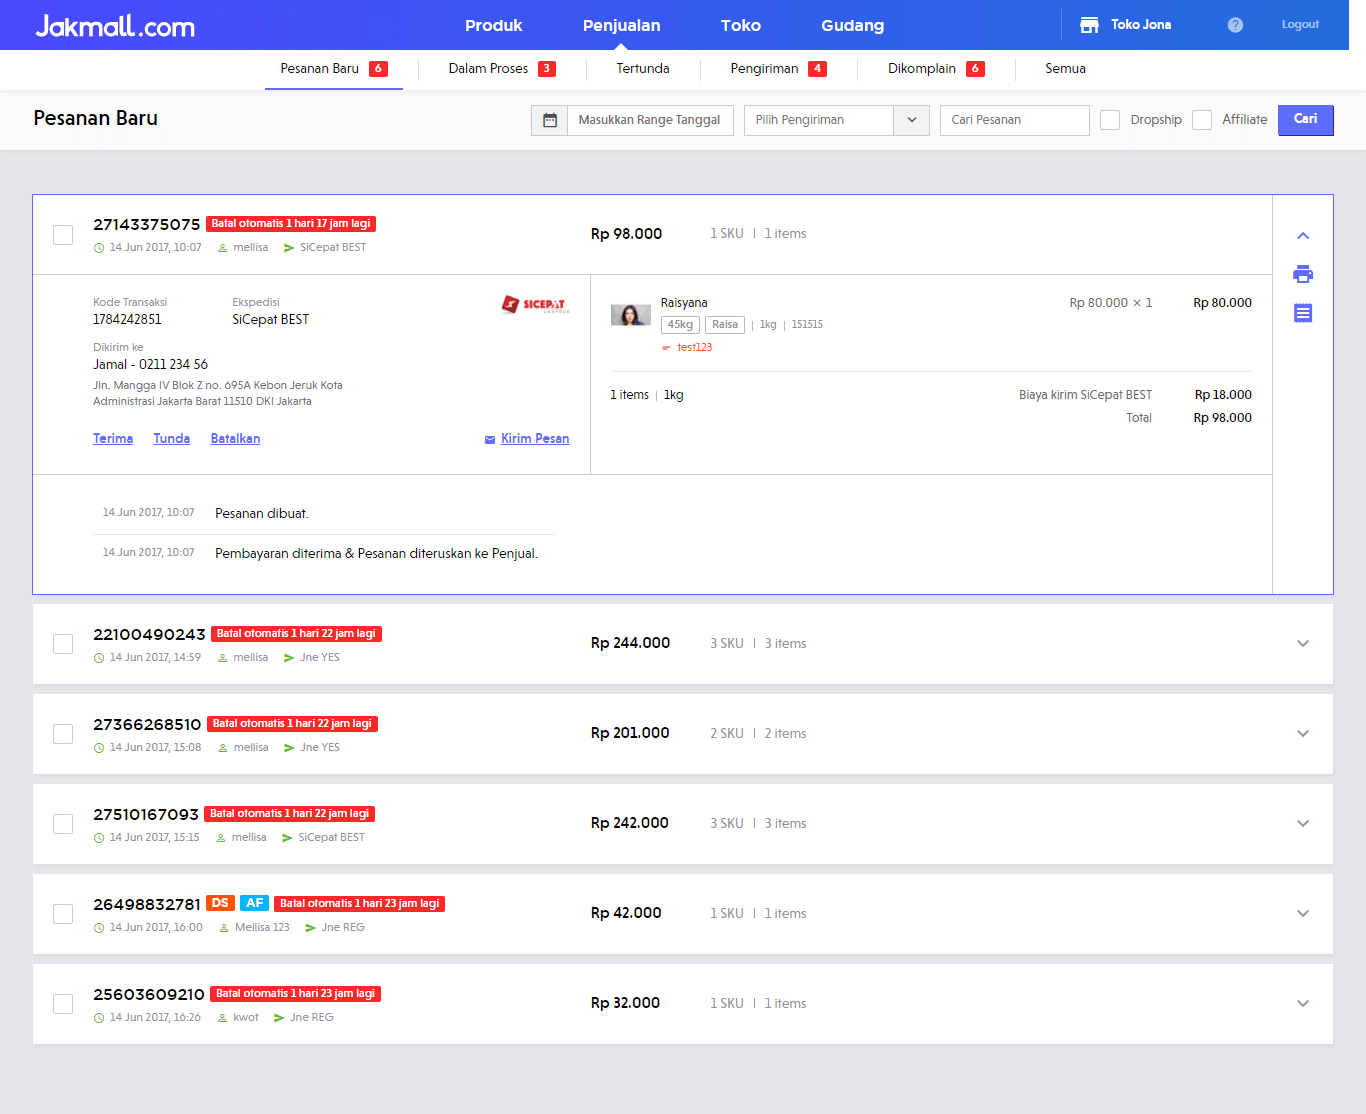Click the Raisa variant tag
The image size is (1366, 1114).
[725, 325]
